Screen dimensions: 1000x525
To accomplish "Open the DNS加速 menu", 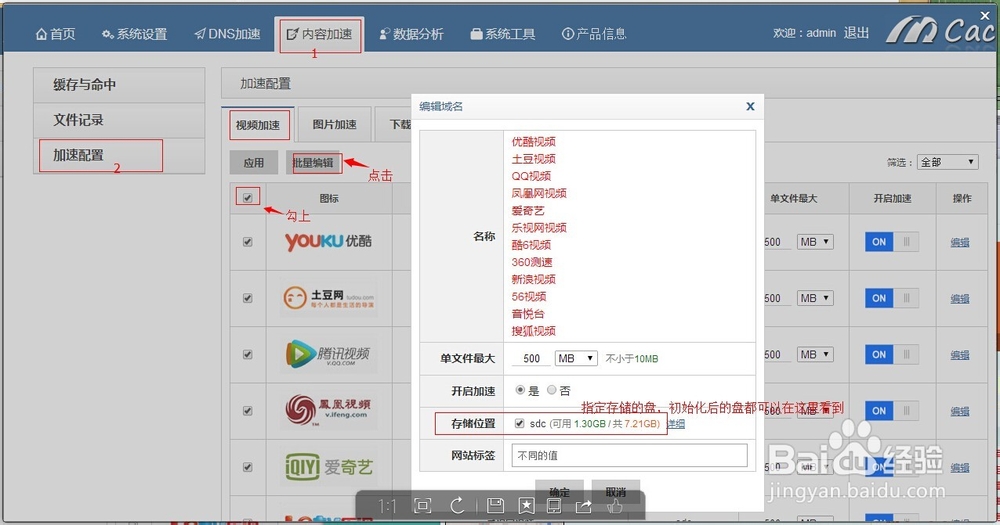I will [228, 34].
